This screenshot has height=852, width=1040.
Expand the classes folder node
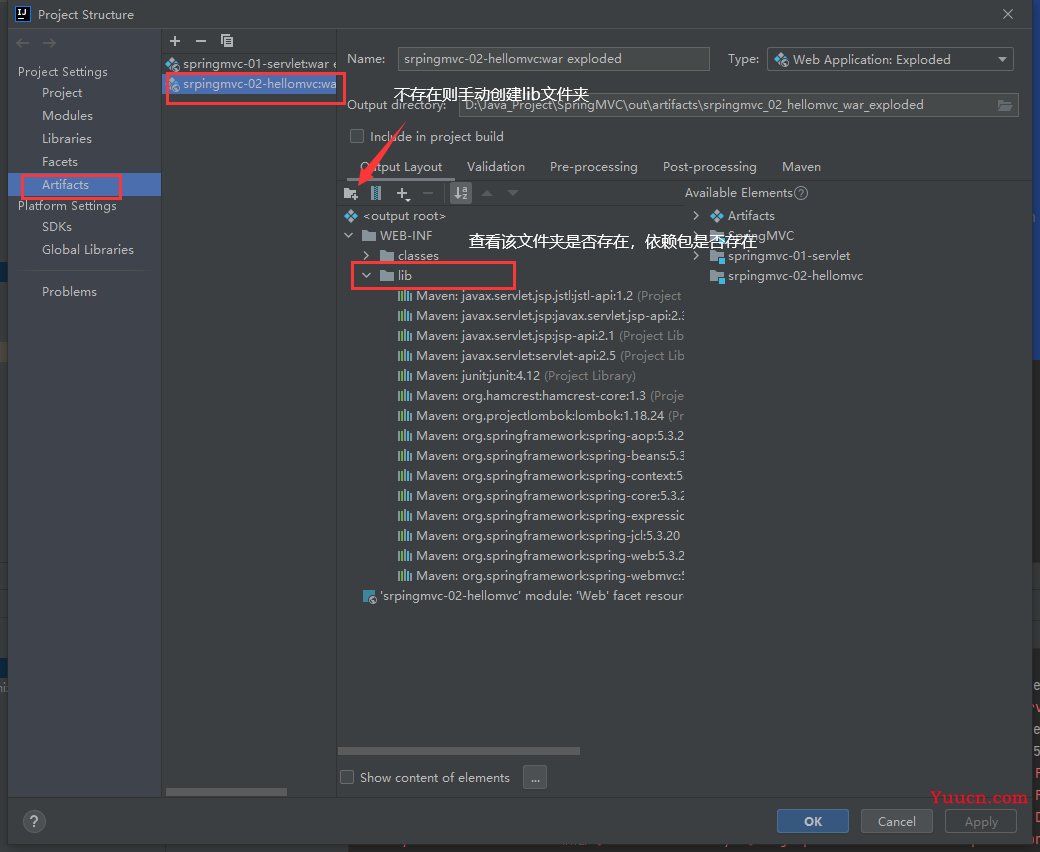367,256
